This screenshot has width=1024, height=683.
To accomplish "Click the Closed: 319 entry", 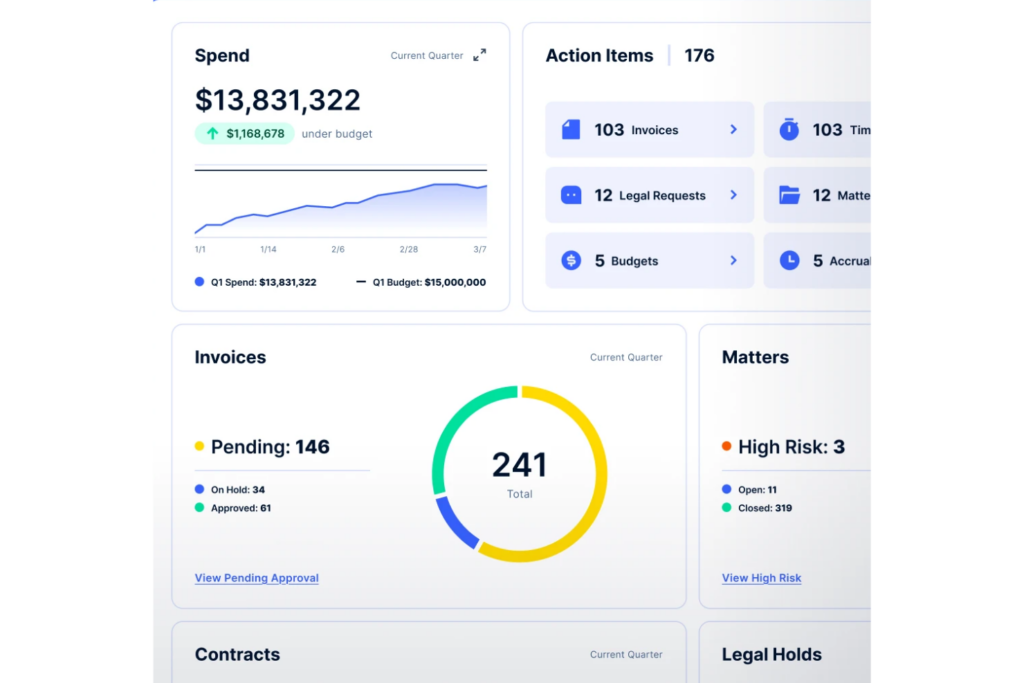I will click(765, 508).
